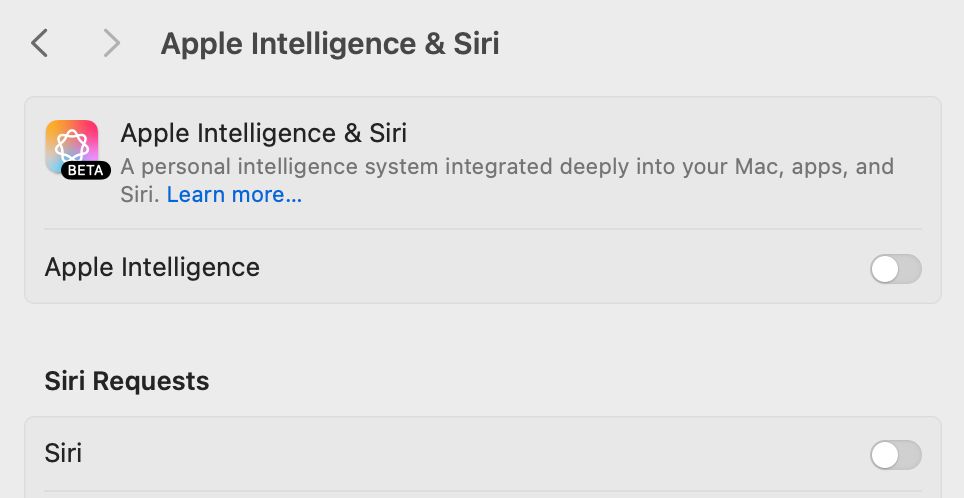The height and width of the screenshot is (498, 964).
Task: Click the "Apple Intelligence" row label
Action: 152,267
